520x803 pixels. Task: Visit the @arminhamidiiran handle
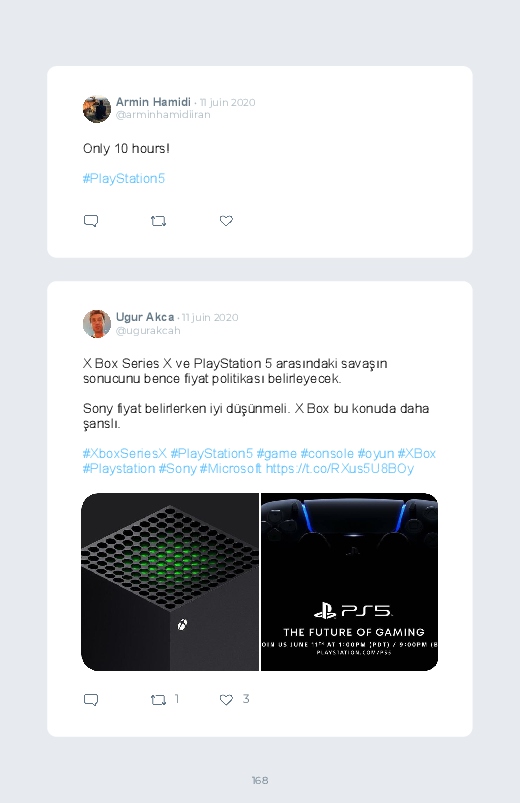click(x=163, y=115)
